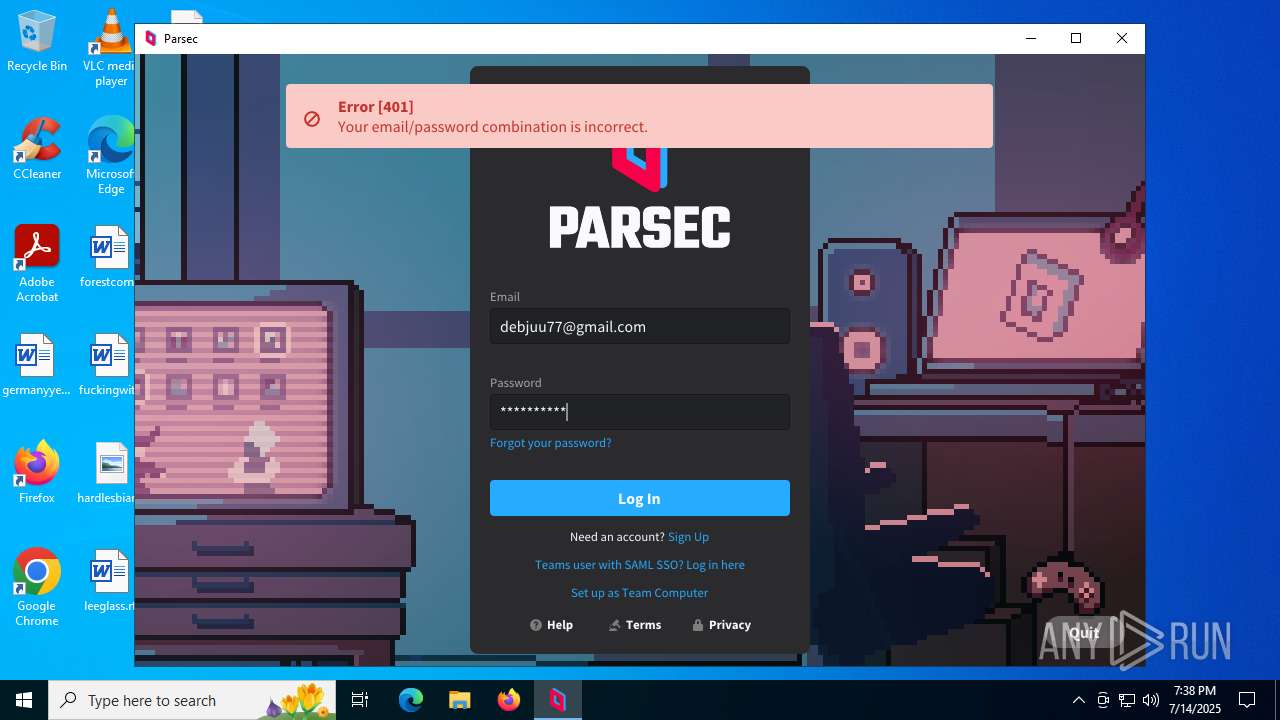Viewport: 1280px width, 720px height.
Task: Click the Parsec logo in title bar
Action: [x=151, y=38]
